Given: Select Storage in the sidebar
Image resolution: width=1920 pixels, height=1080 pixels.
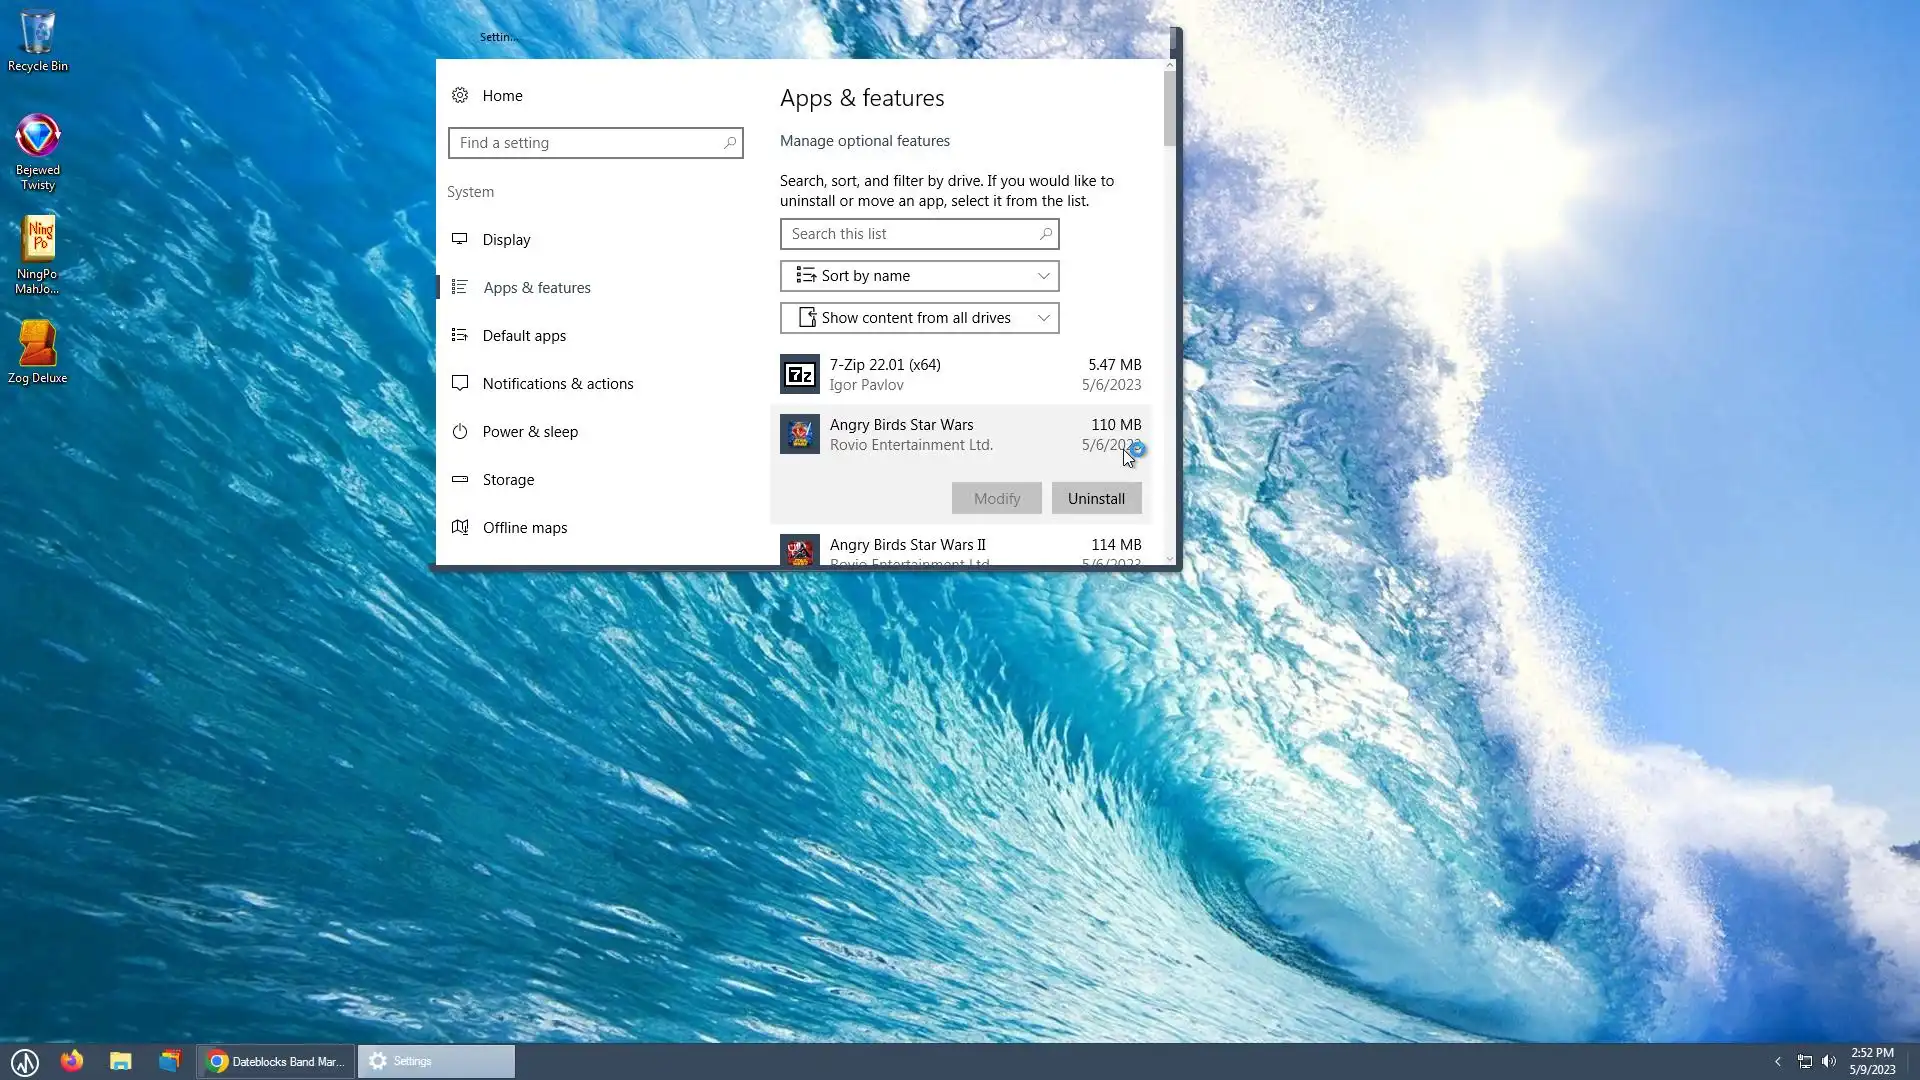Looking at the screenshot, I should (x=508, y=480).
